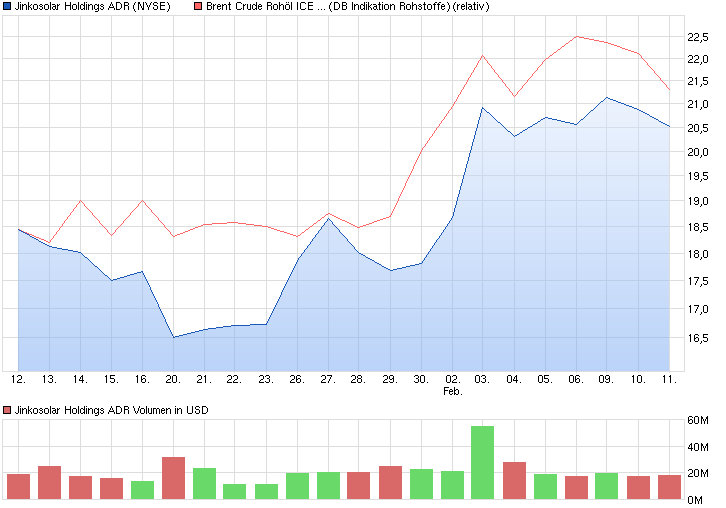Click the 09. date axis label

click(606, 379)
